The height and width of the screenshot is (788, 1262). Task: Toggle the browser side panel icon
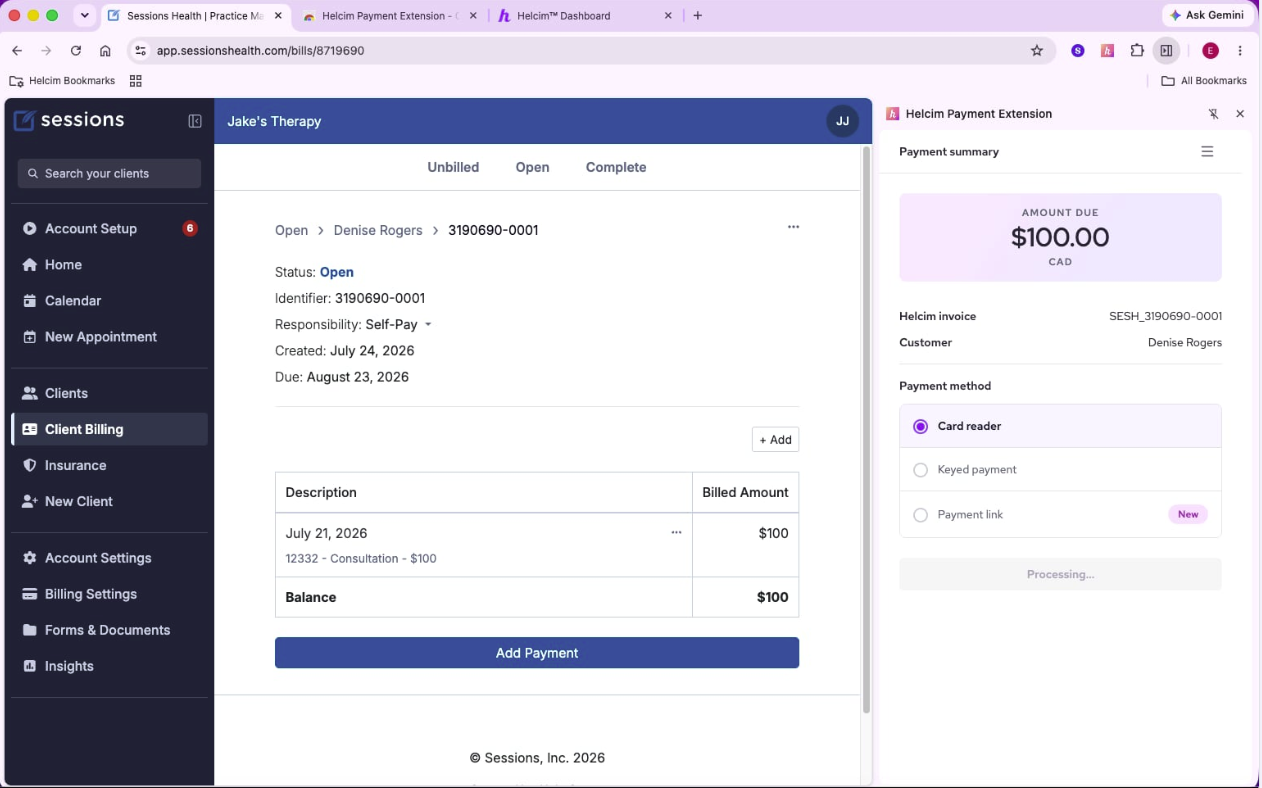click(1166, 51)
